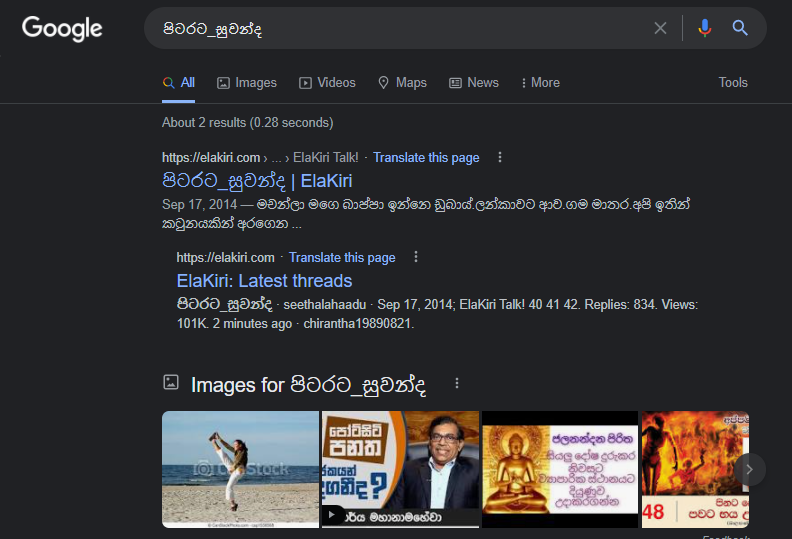The height and width of the screenshot is (539, 792).
Task: Translate the Latest threads result page
Action: [x=342, y=258]
